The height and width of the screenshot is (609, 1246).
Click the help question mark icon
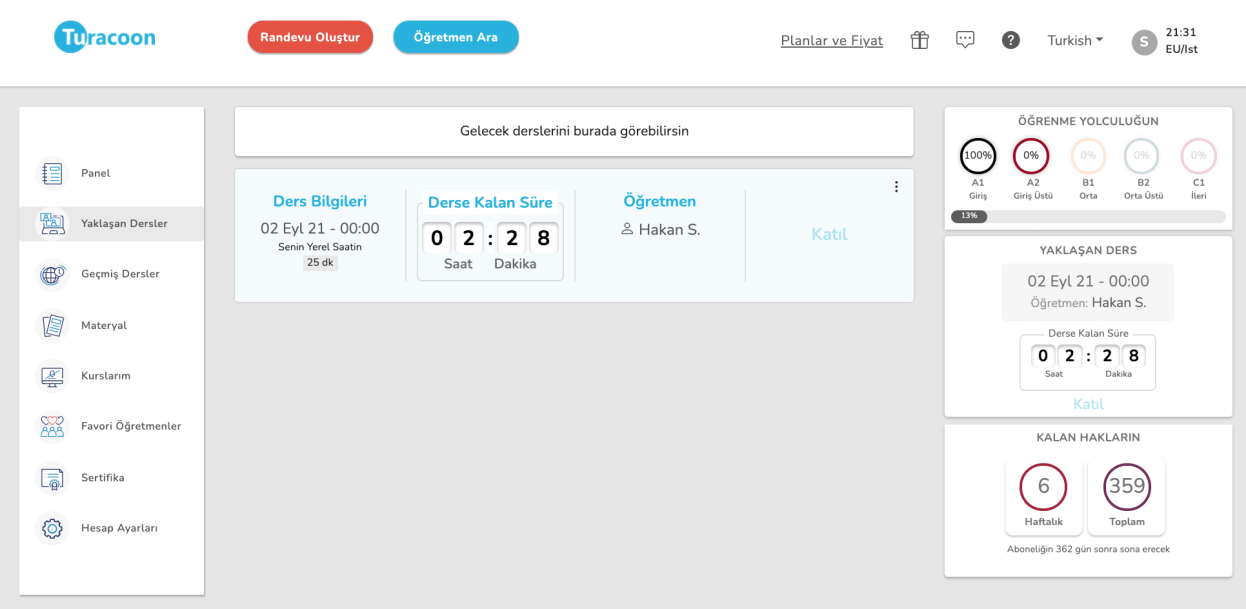point(1010,40)
